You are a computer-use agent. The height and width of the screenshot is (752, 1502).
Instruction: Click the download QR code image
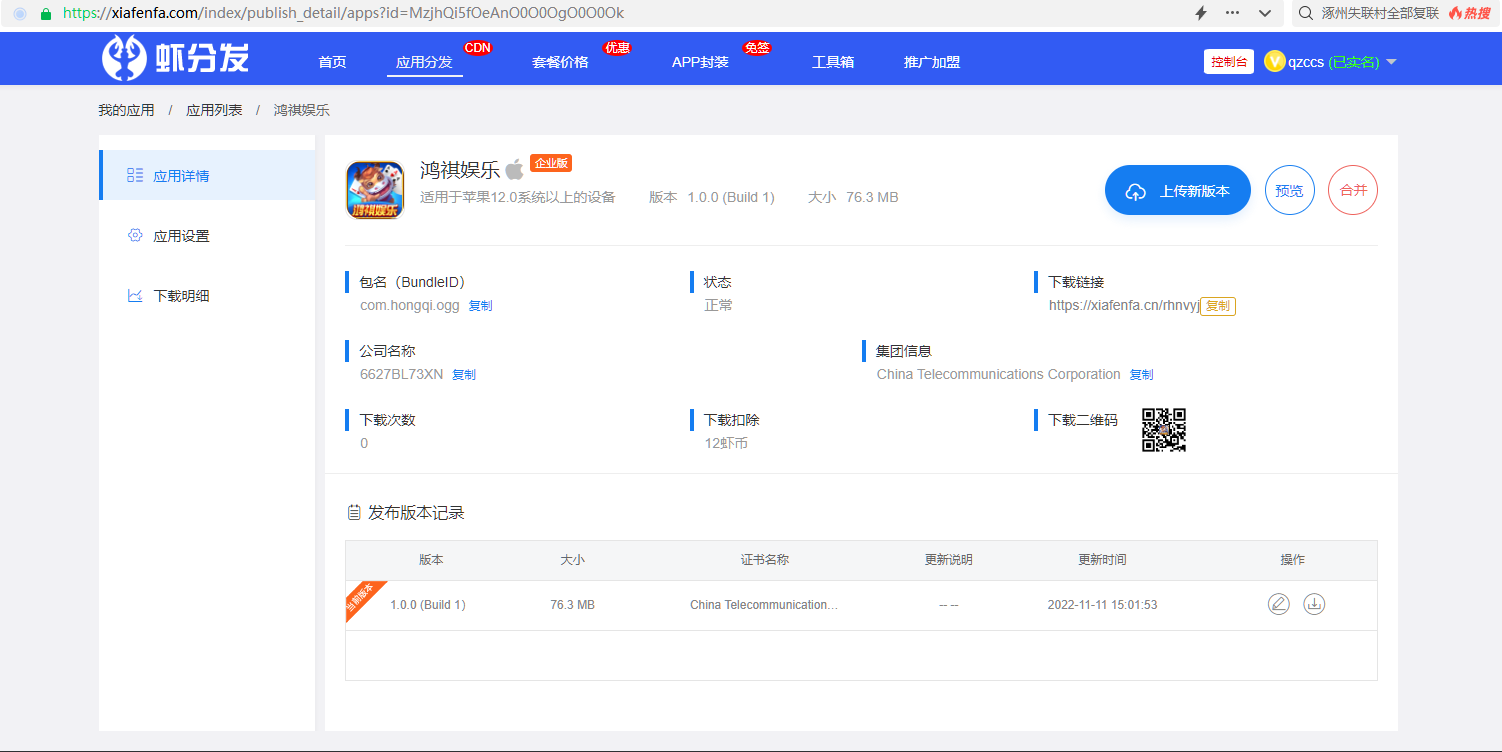pyautogui.click(x=1164, y=430)
